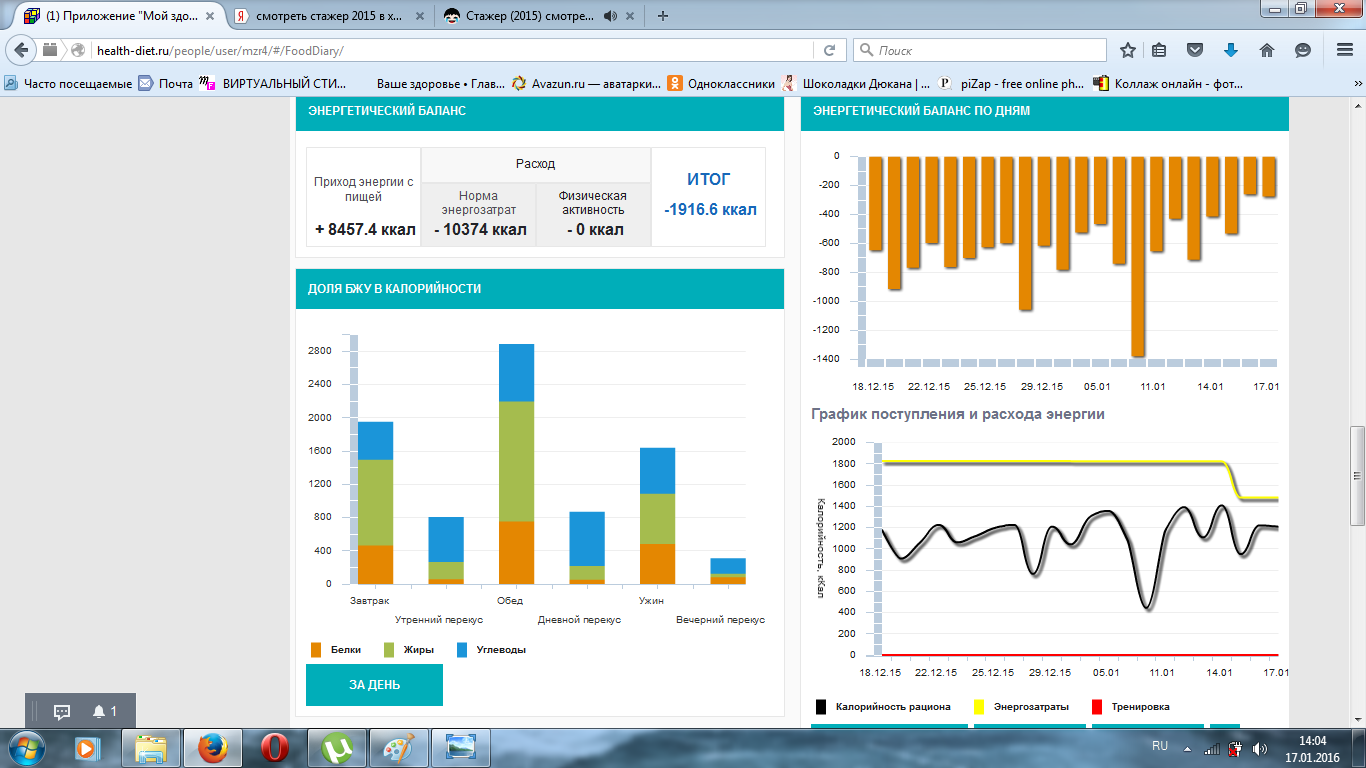Click the yellow Энергозатраты legend swatch
This screenshot has height=768, width=1366.
pyautogui.click(x=980, y=707)
